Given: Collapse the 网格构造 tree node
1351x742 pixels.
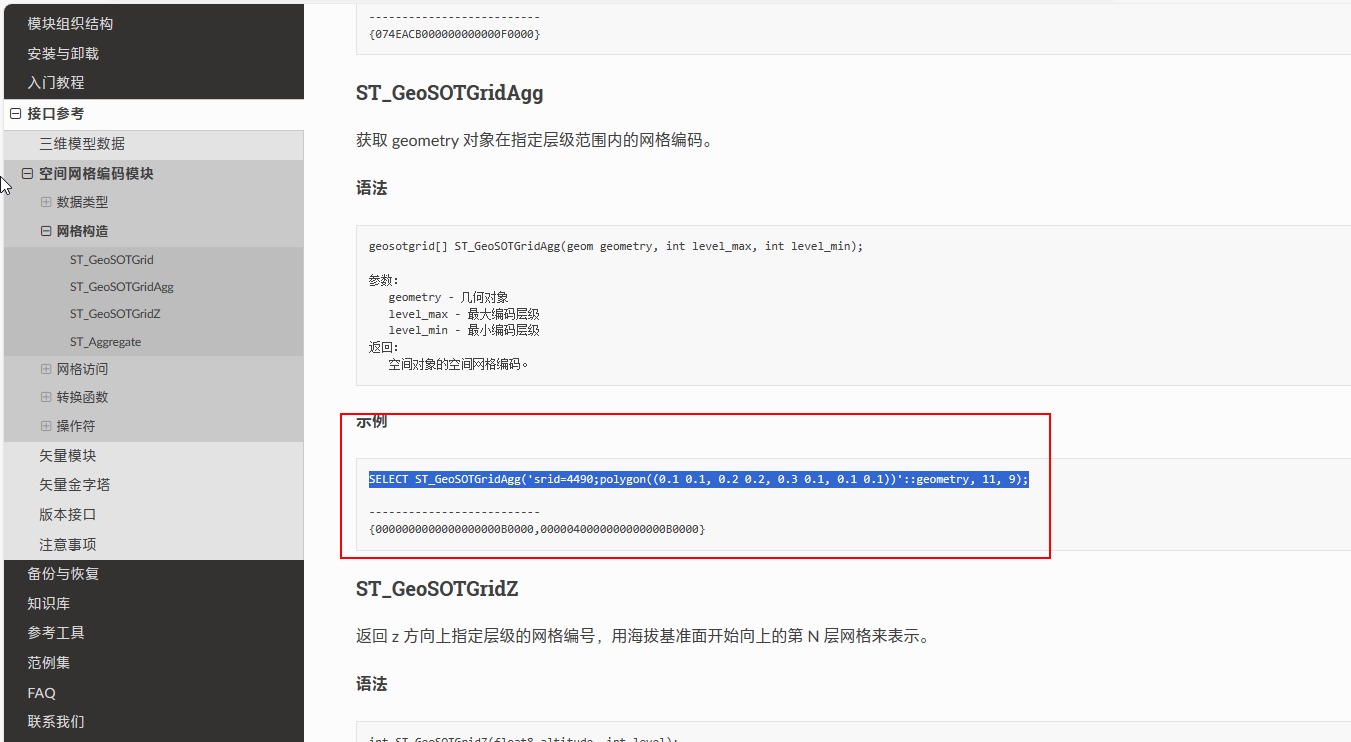Looking at the screenshot, I should pos(46,231).
